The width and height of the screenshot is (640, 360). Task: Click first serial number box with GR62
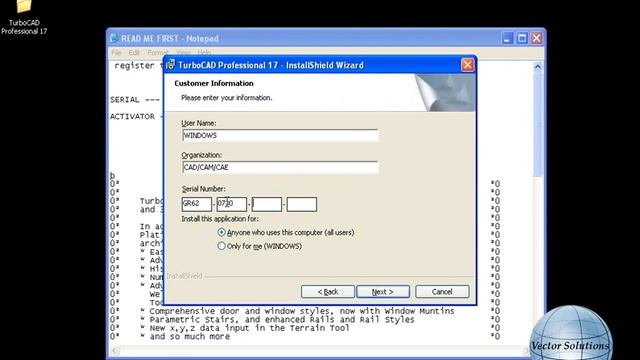tap(197, 204)
